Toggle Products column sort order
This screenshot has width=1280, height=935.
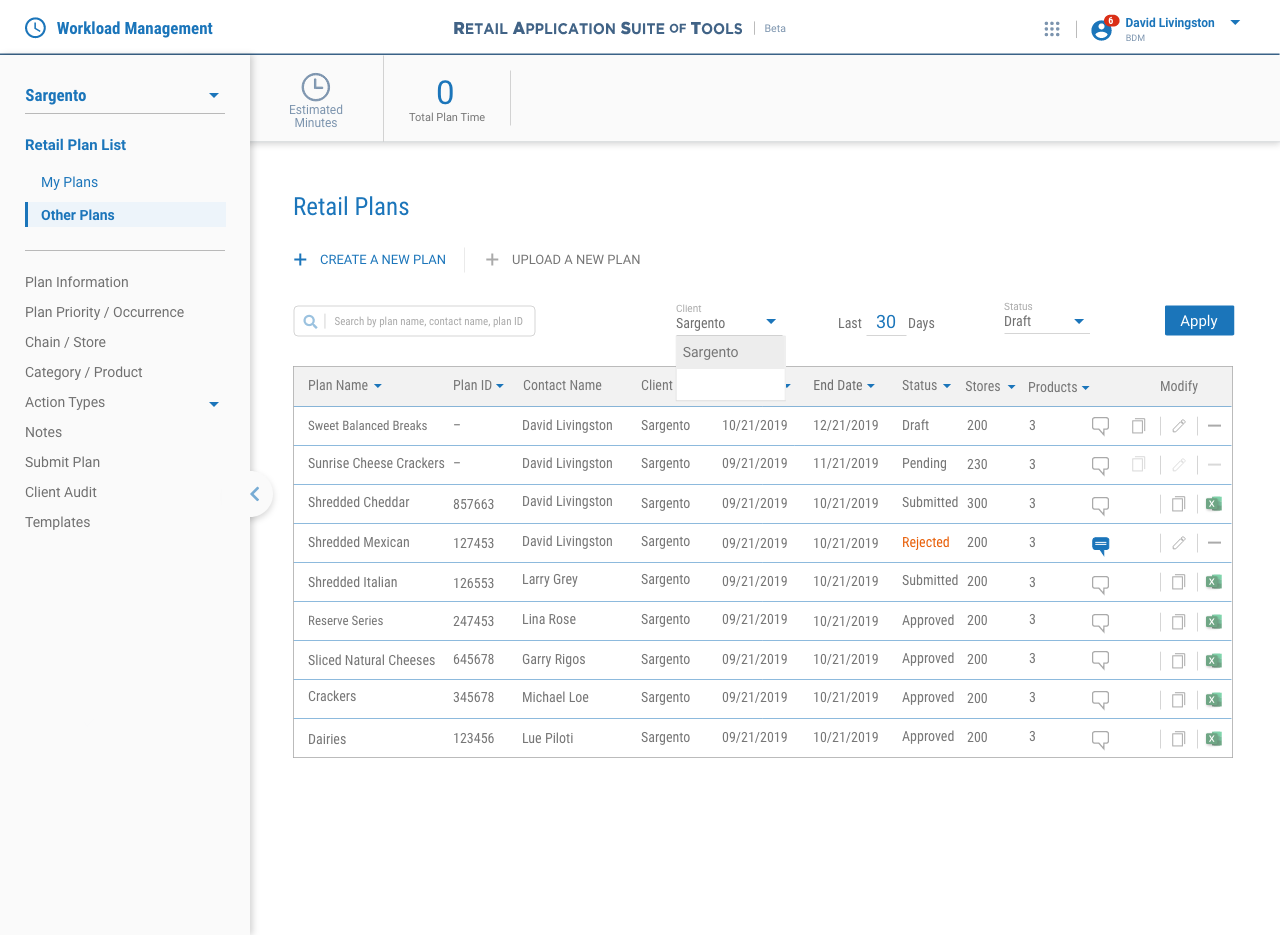click(1086, 387)
